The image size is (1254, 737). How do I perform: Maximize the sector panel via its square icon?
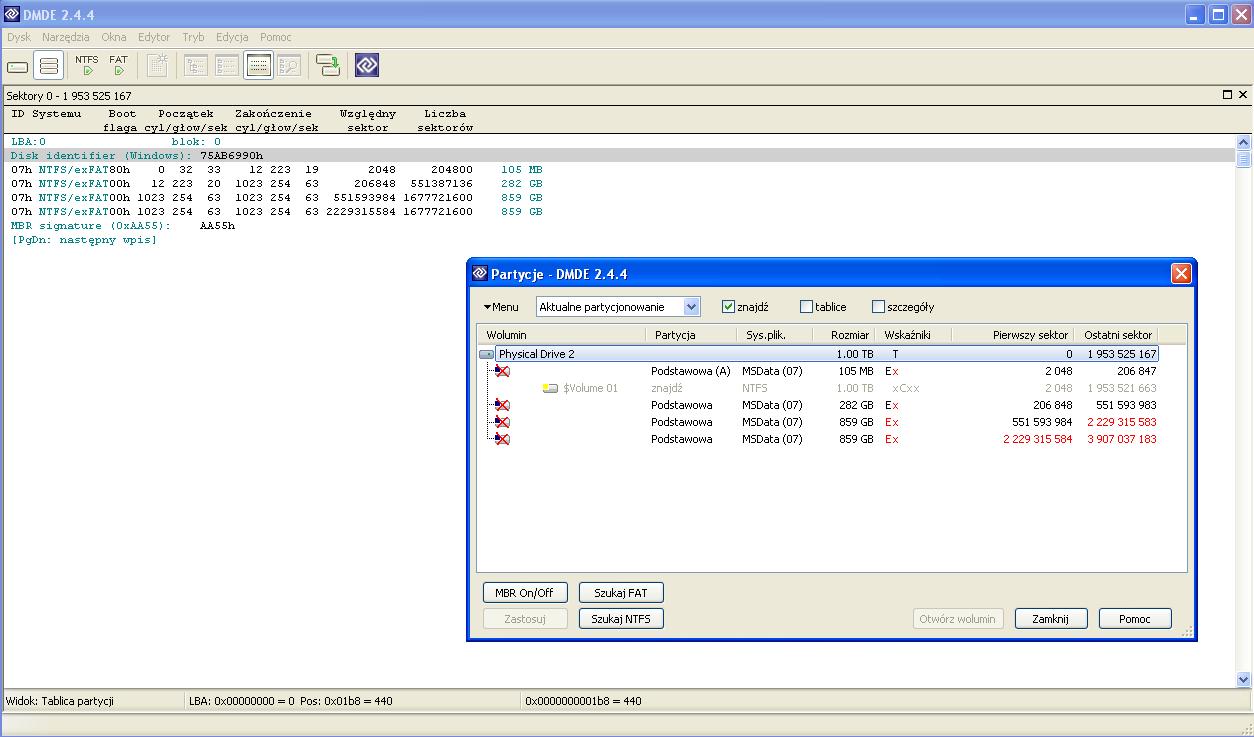pyautogui.click(x=1228, y=95)
